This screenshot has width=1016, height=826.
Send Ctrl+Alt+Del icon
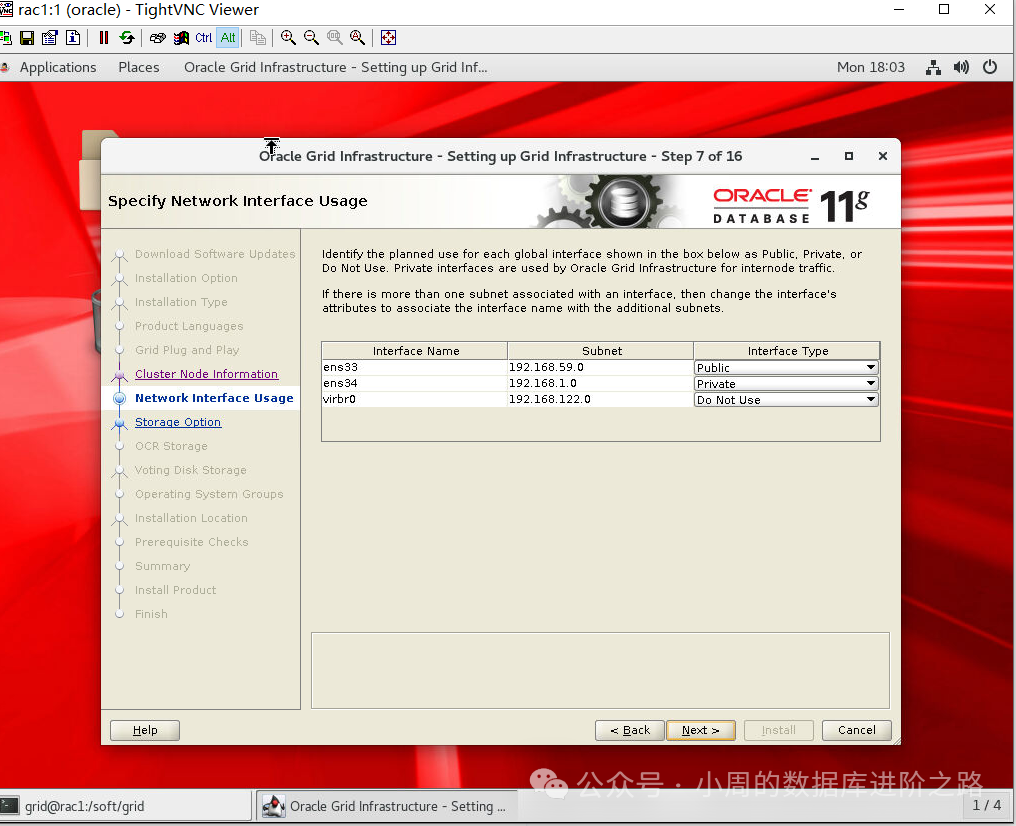[157, 38]
